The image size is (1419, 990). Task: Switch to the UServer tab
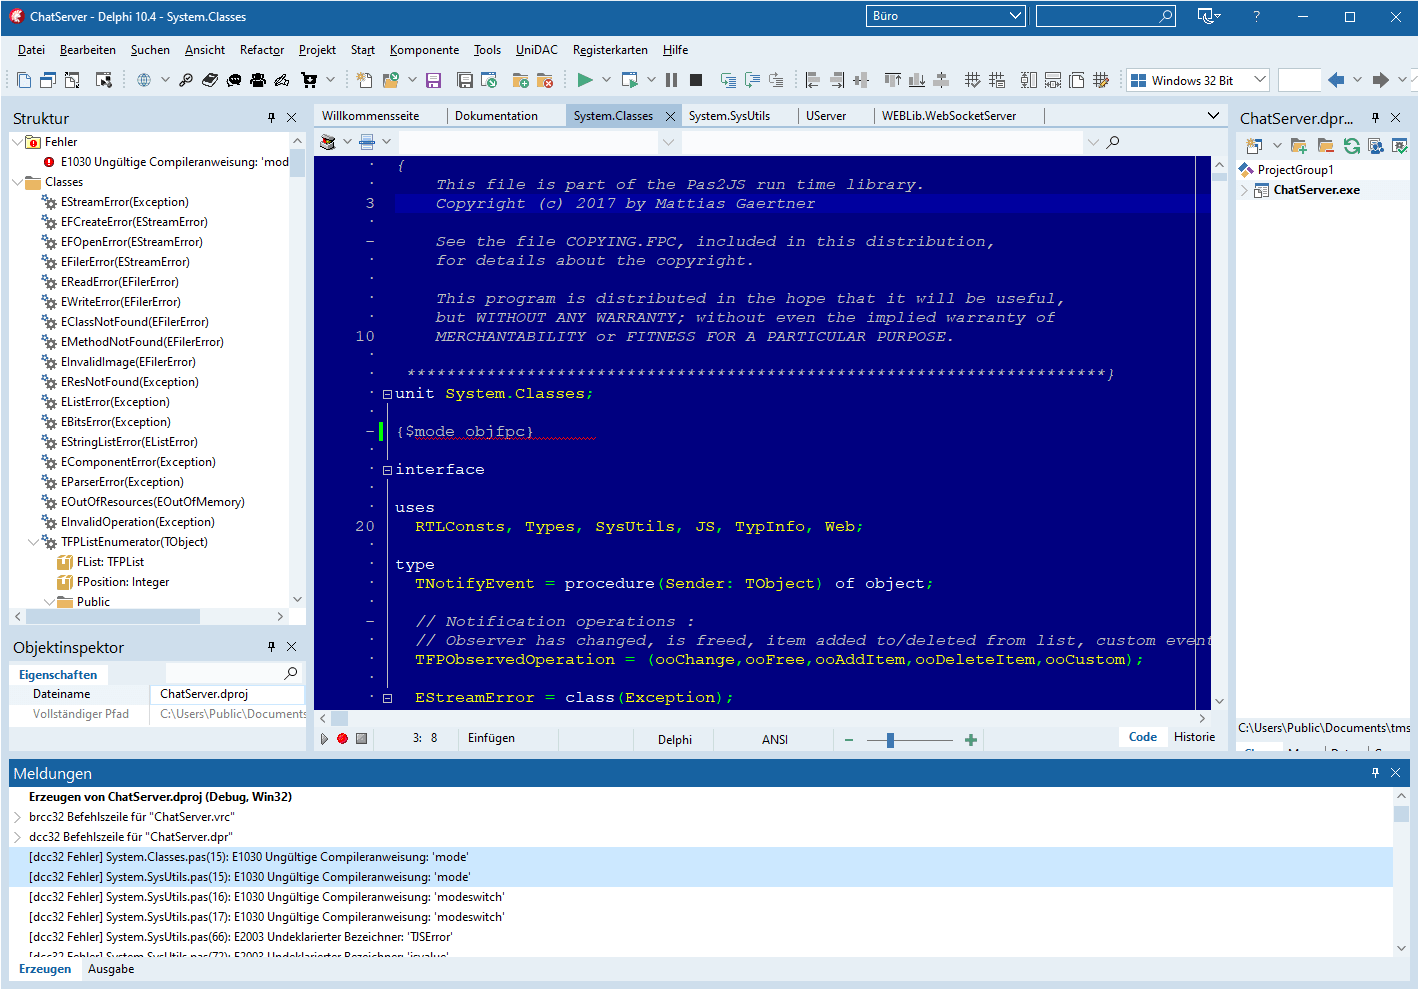pyautogui.click(x=826, y=116)
